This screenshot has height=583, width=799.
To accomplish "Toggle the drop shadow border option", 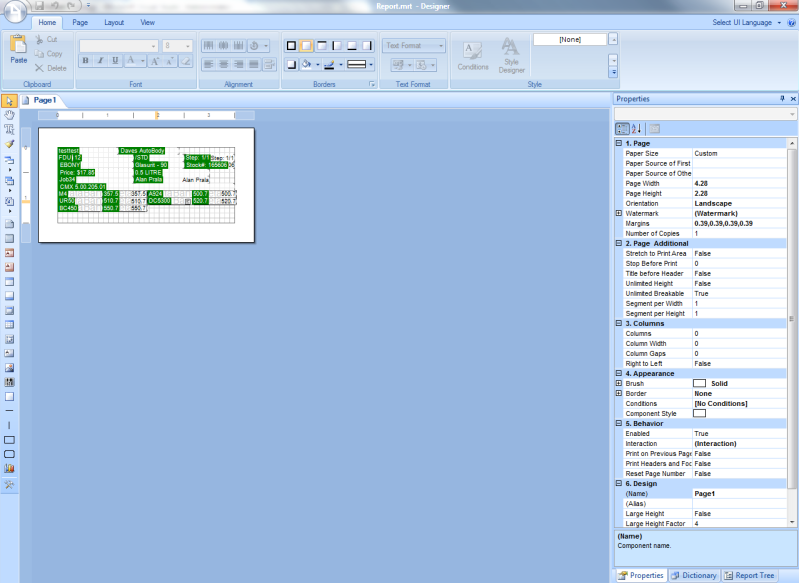I will point(291,64).
